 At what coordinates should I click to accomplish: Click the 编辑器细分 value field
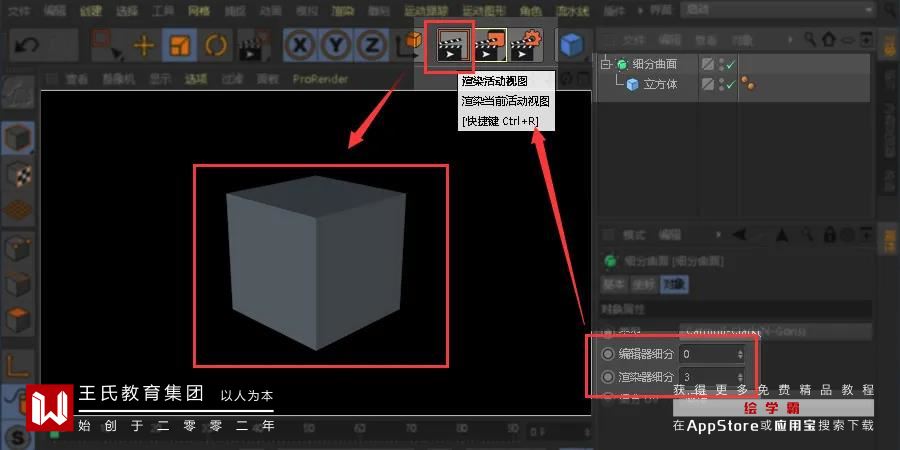(712, 354)
